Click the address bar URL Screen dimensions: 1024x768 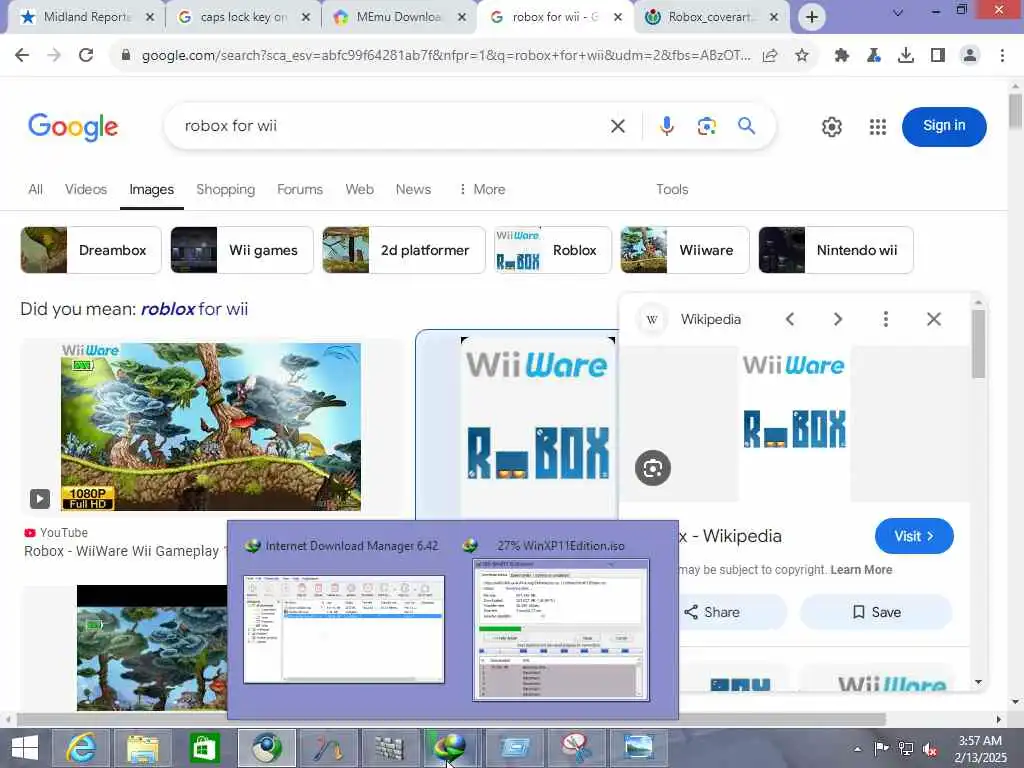tap(446, 56)
